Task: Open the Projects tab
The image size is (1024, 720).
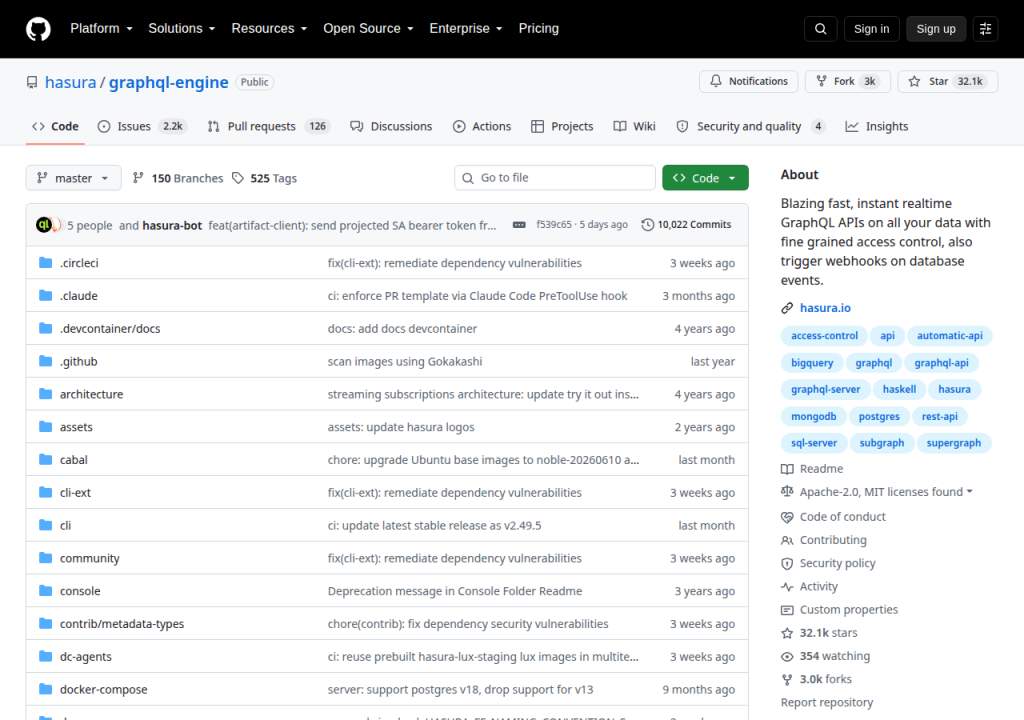Action: 562,126
